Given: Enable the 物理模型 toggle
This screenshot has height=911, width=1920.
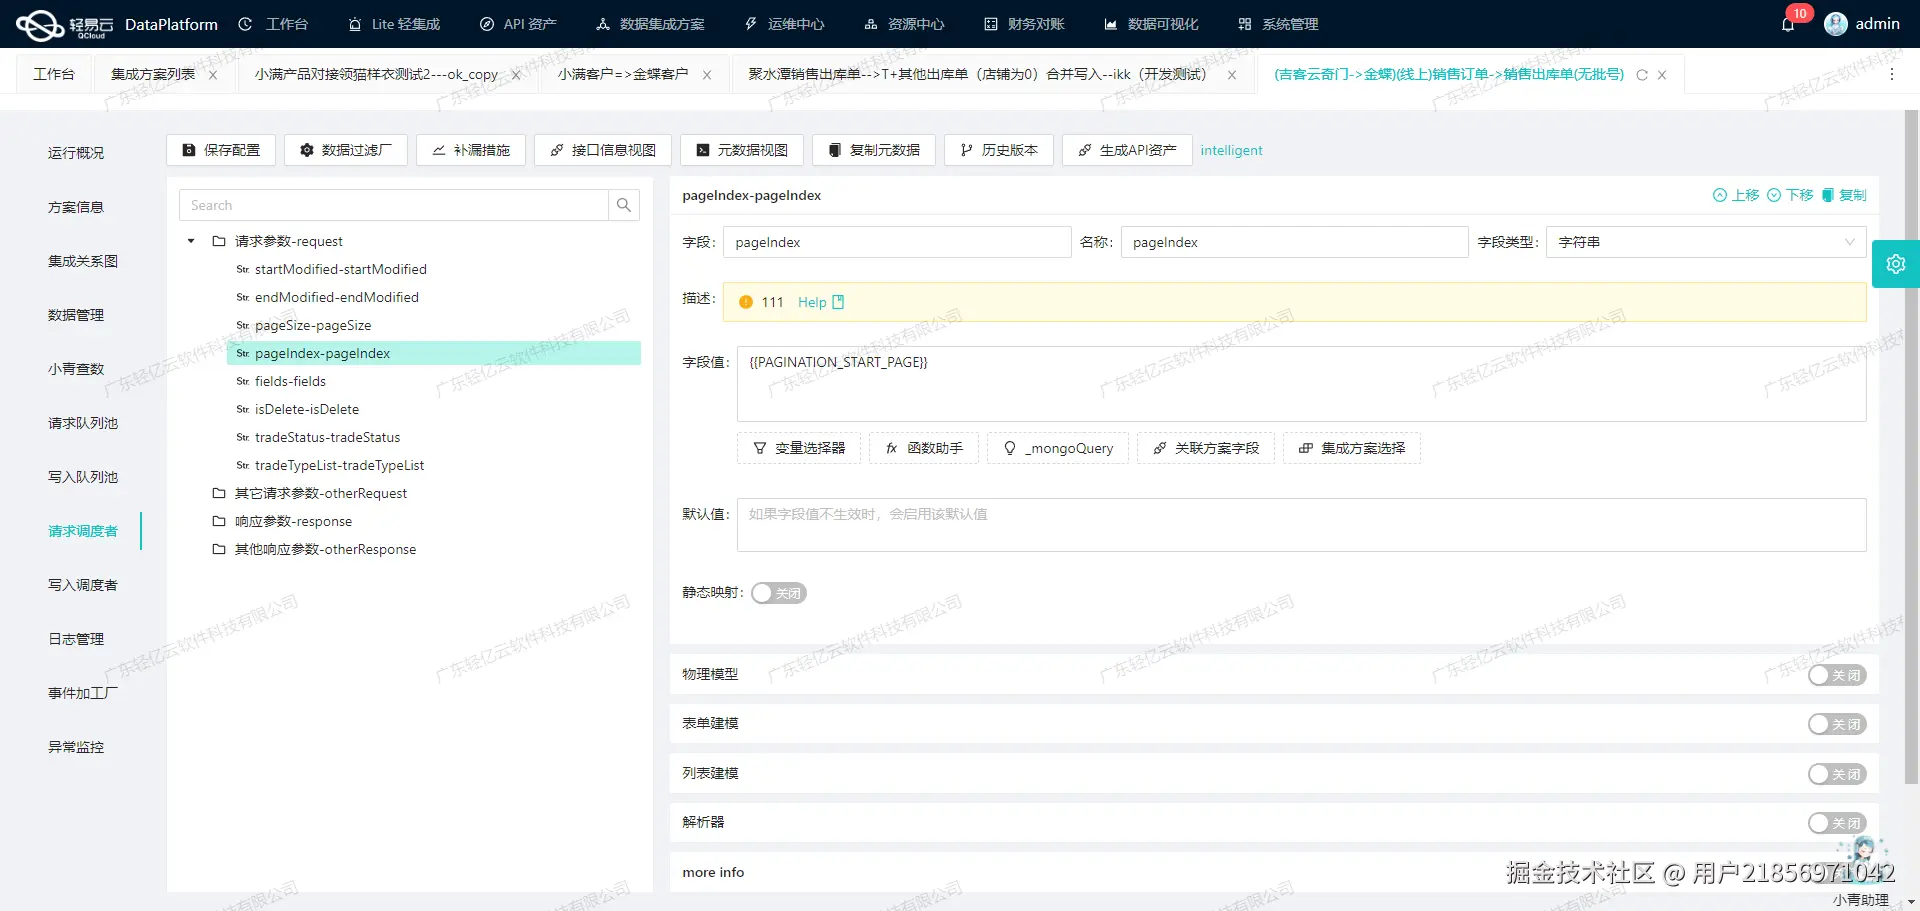Looking at the screenshot, I should coord(1836,675).
